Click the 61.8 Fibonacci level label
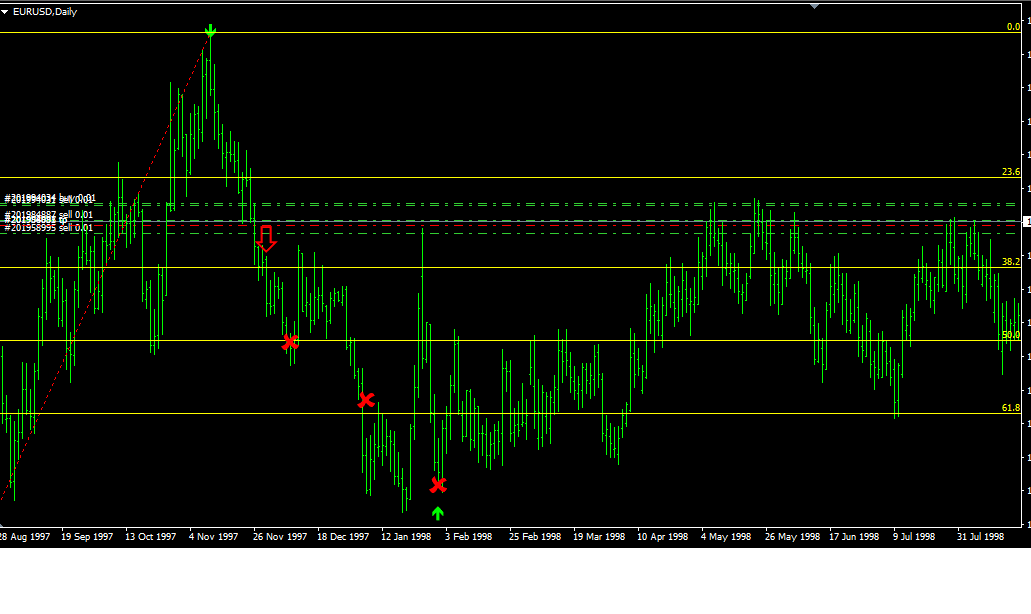The image size is (1031, 614). pos(1011,408)
